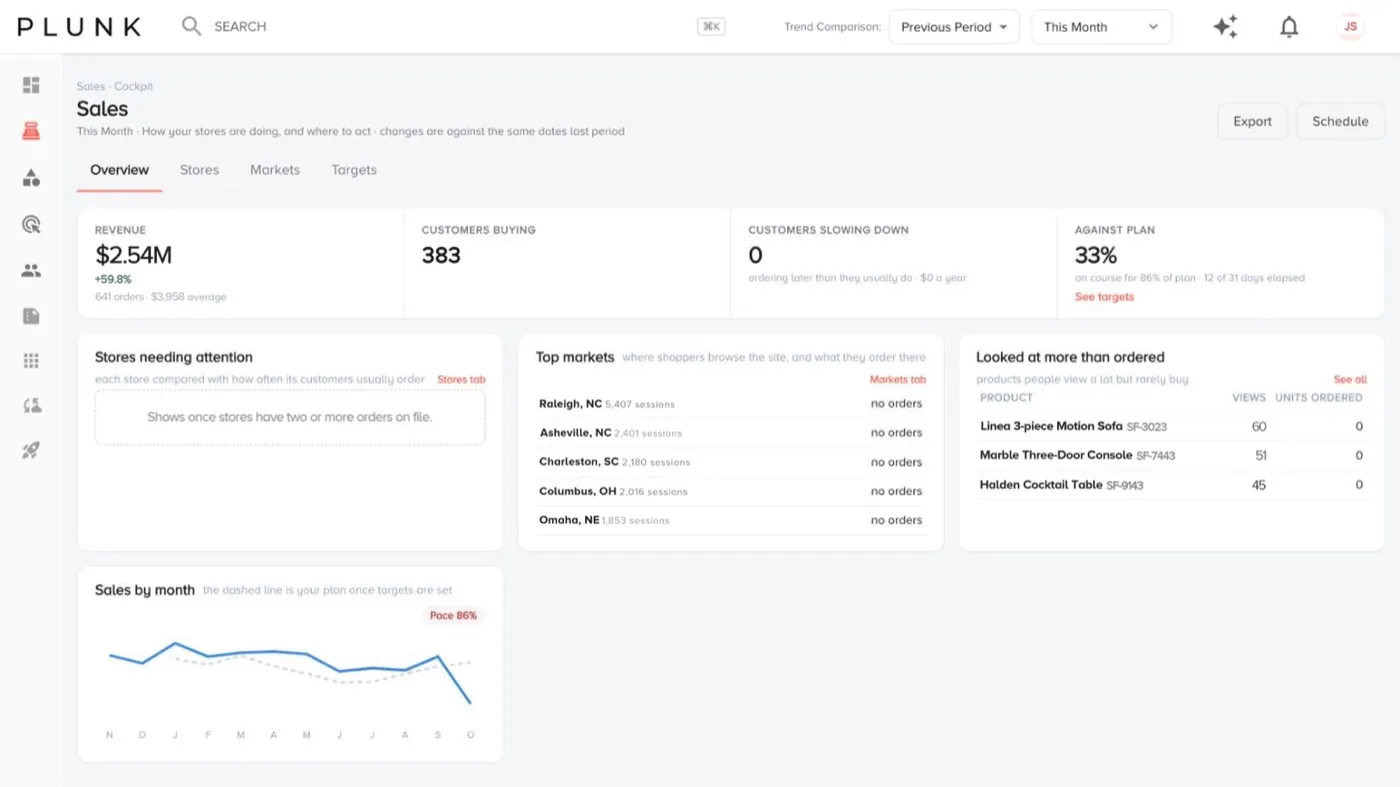Viewport: 1400px width, 787px height.
Task: Open the sparkle AI assistant icon
Action: [1226, 27]
